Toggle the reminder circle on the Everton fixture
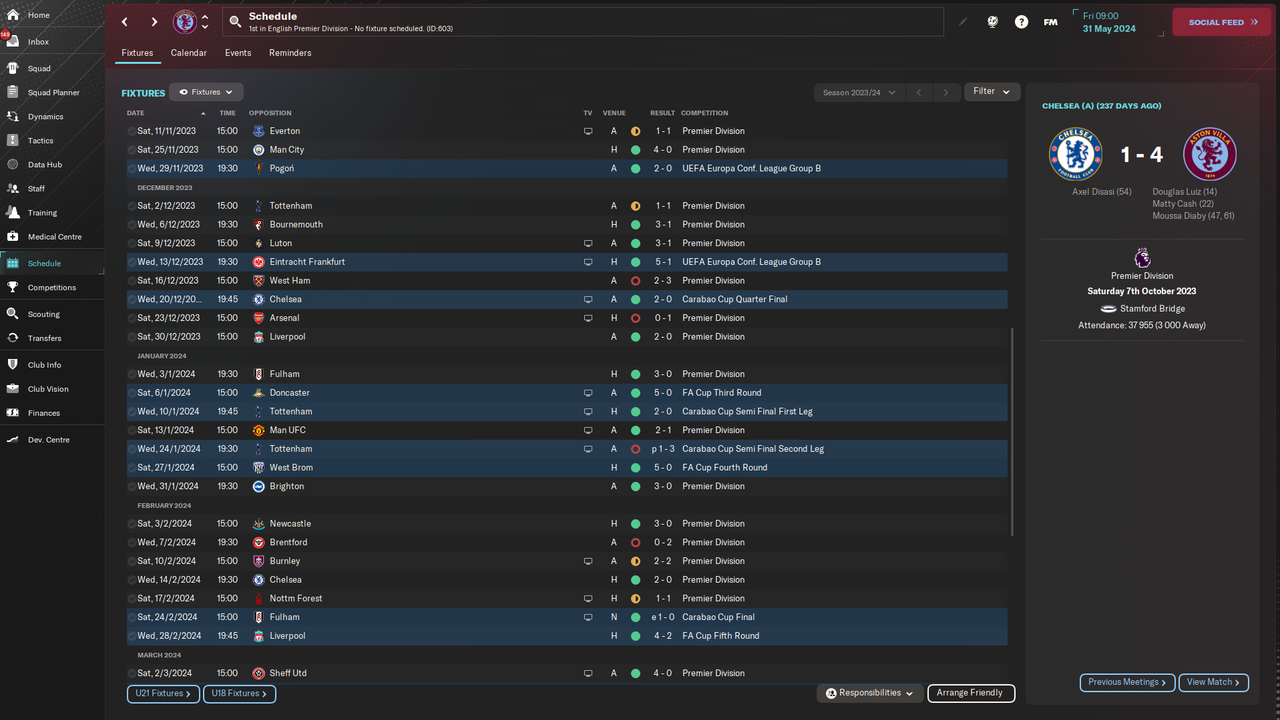This screenshot has height=720, width=1280. [x=131, y=131]
